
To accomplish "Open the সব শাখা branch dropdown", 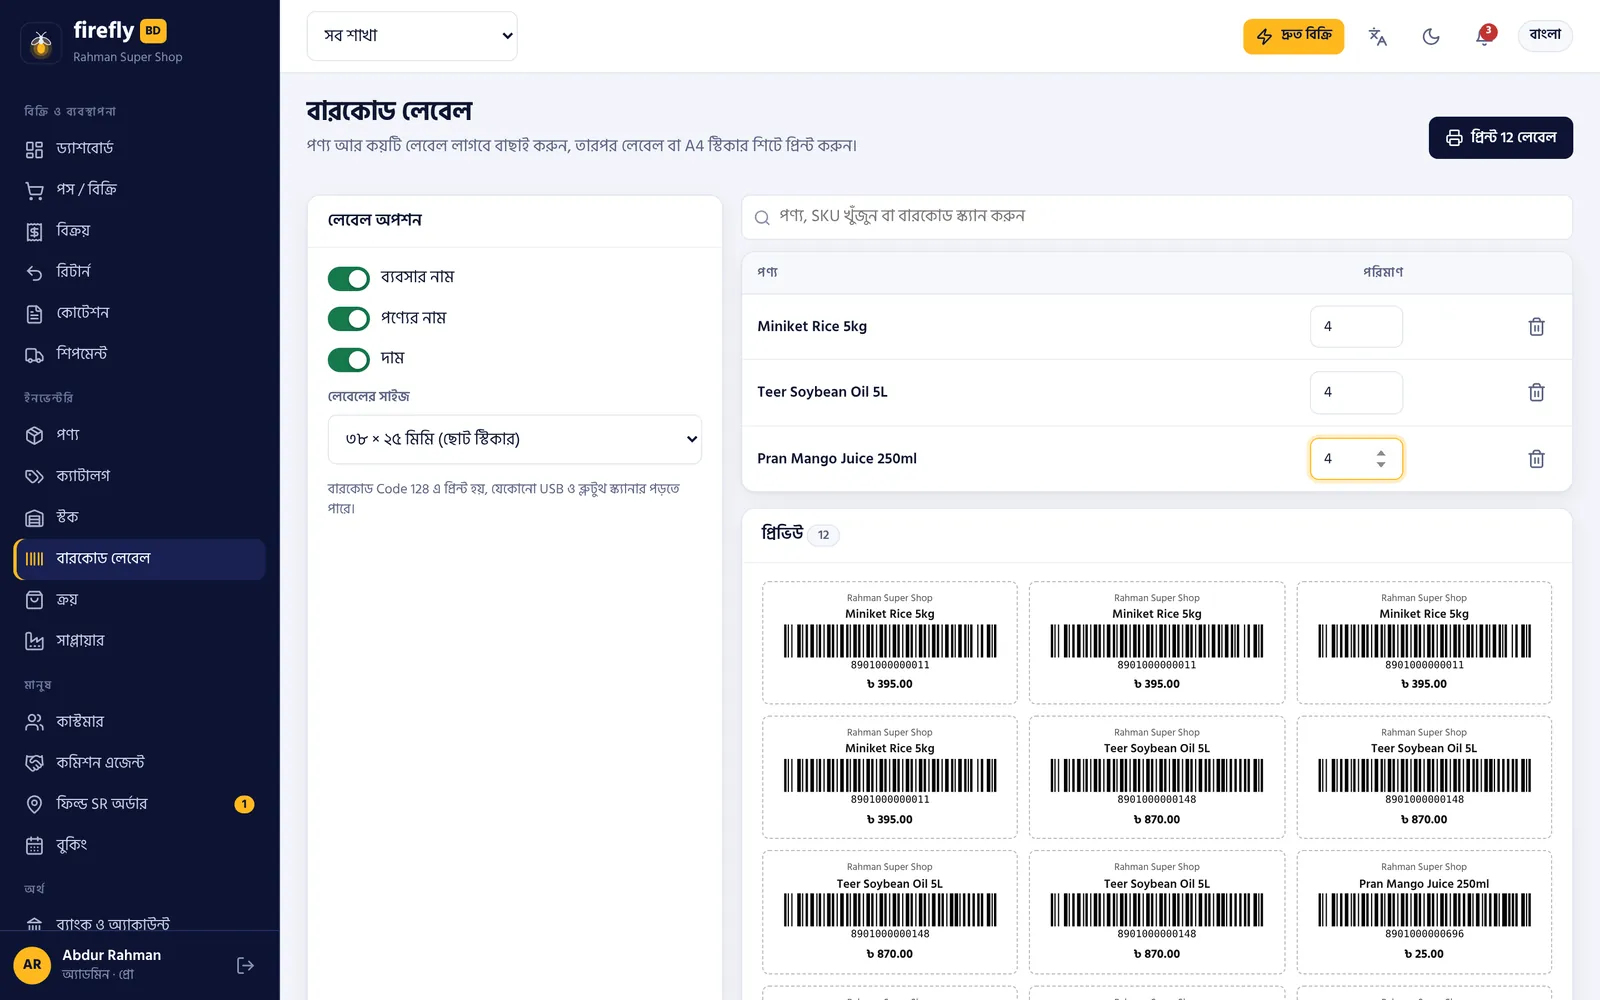I will tap(412, 36).
